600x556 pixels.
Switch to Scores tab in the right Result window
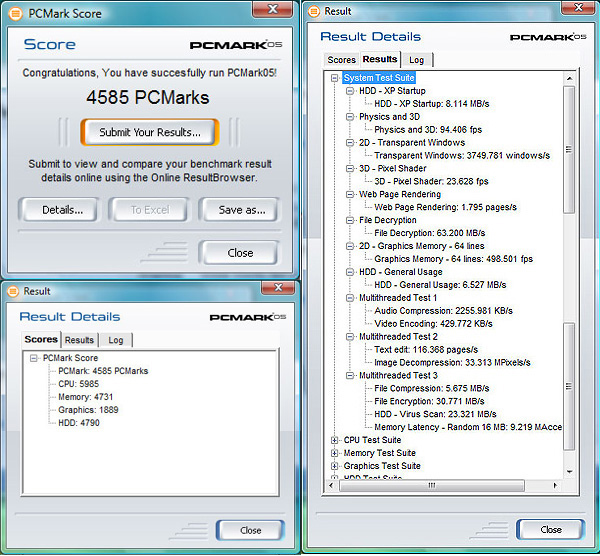click(x=341, y=60)
